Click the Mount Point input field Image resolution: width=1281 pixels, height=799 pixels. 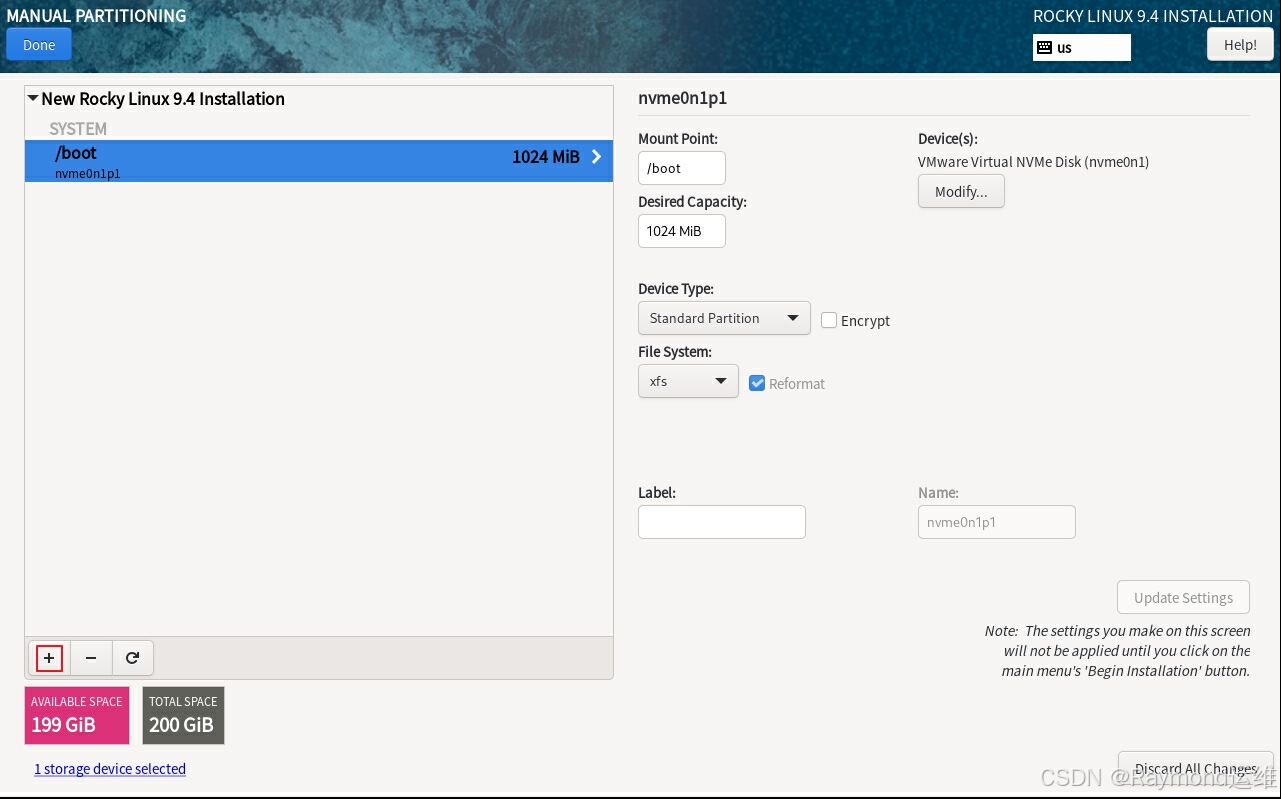(x=682, y=168)
